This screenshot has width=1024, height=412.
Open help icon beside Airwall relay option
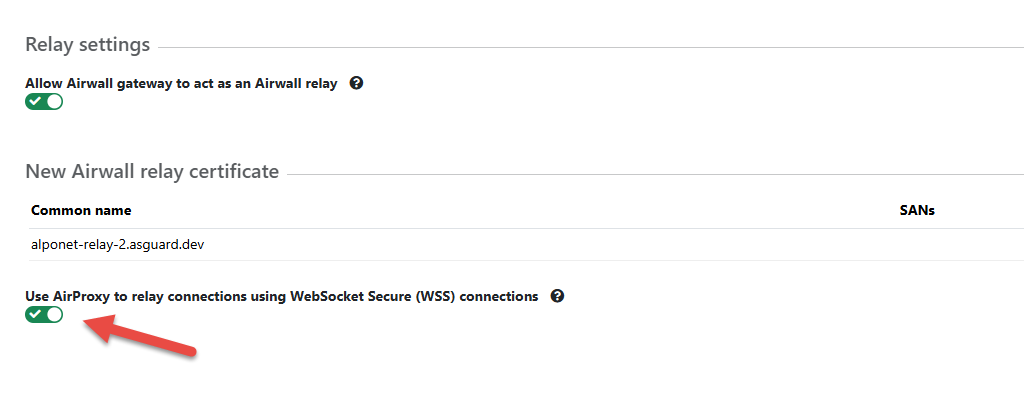pos(356,83)
